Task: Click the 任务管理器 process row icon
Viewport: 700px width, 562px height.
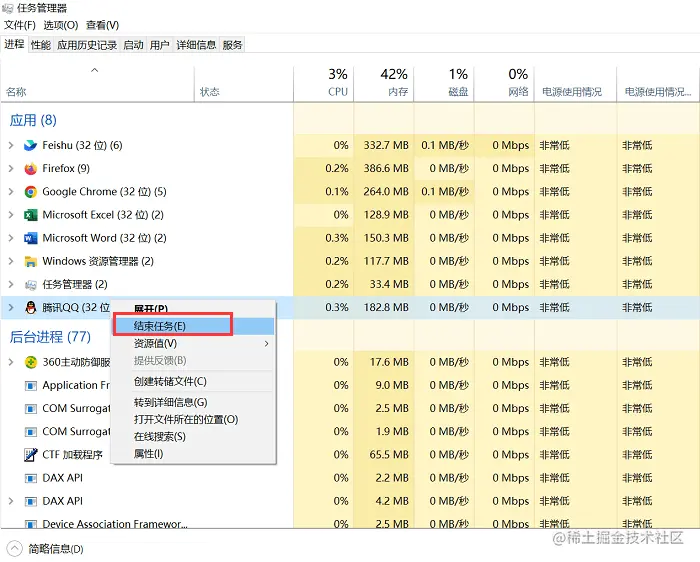Action: tap(30, 285)
